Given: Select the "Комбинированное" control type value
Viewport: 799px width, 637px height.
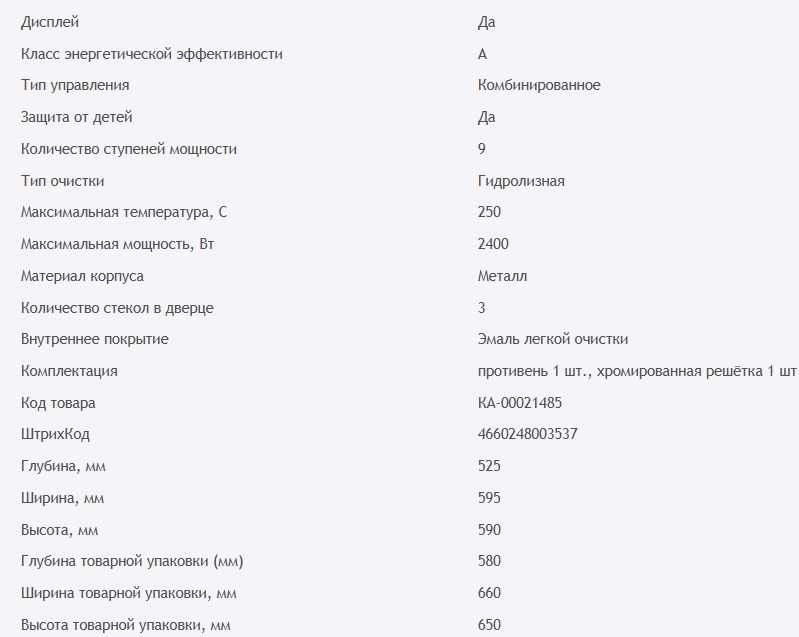Looking at the screenshot, I should click(x=539, y=85).
